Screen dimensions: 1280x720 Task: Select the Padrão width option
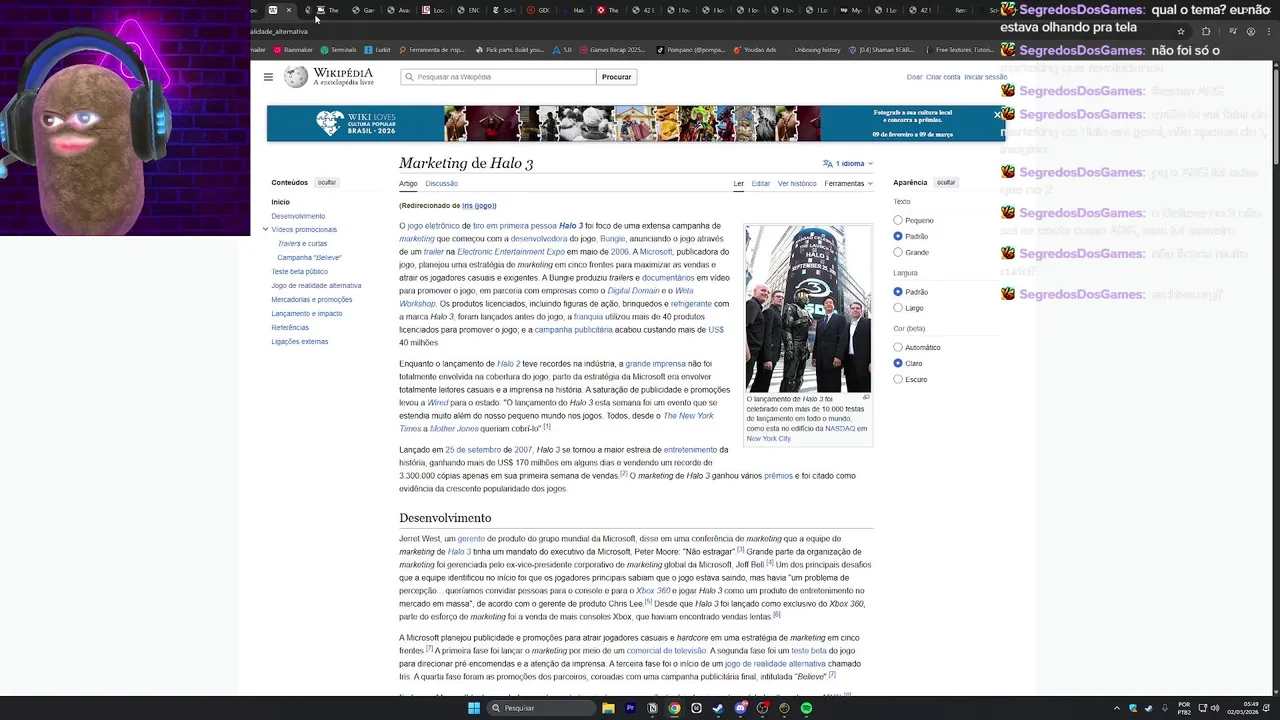898,292
